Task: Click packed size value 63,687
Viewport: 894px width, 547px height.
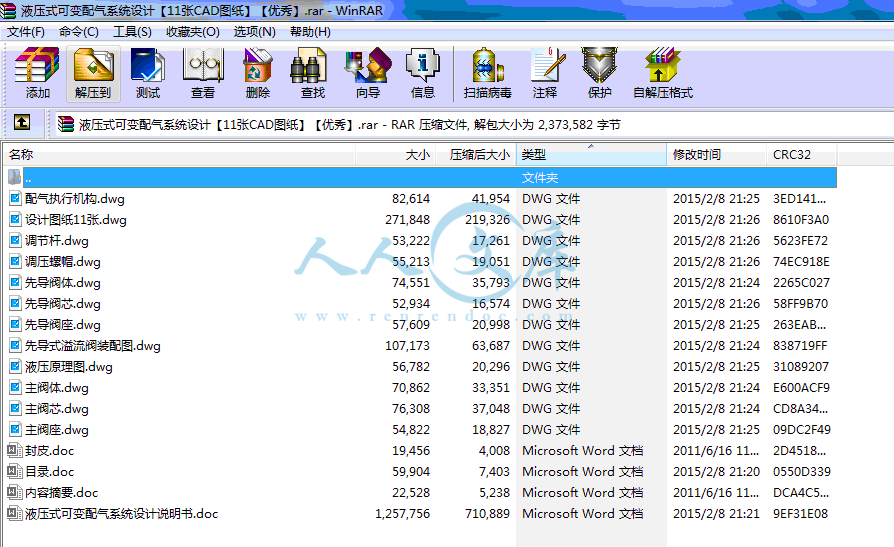Action: pos(491,346)
